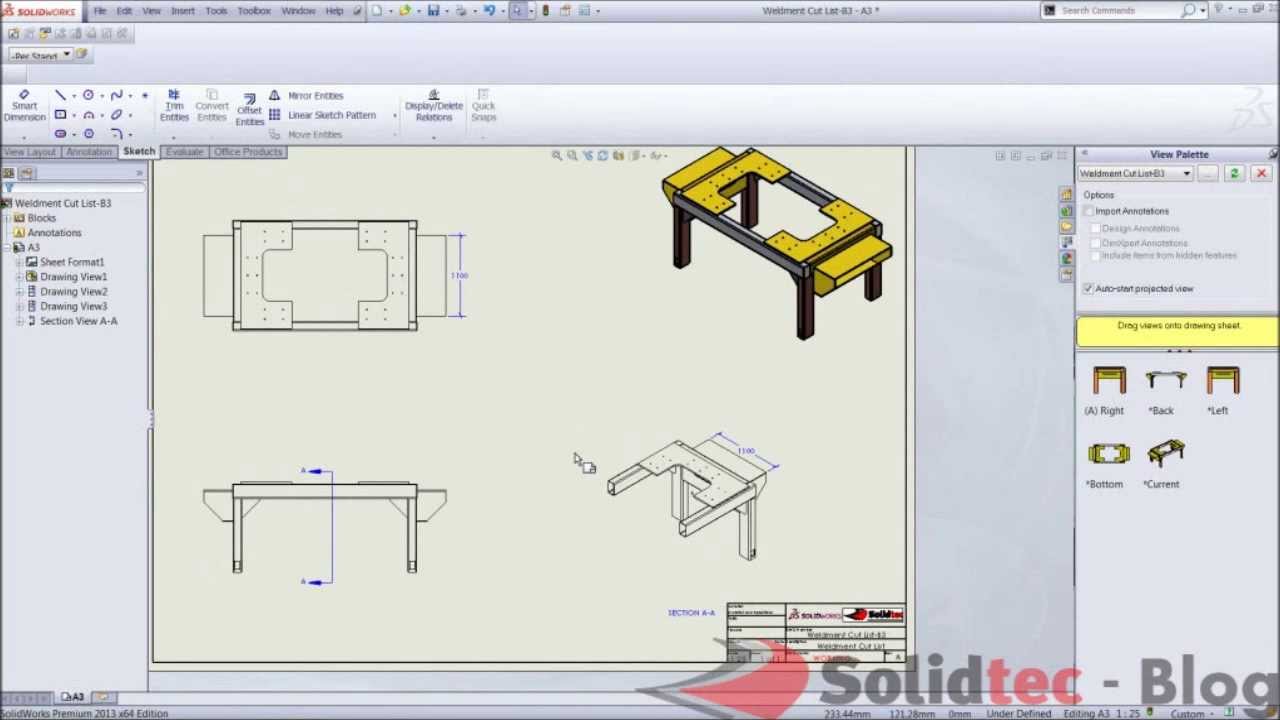Pick the *Back view thumbnail
The height and width of the screenshot is (720, 1280).
[1165, 381]
